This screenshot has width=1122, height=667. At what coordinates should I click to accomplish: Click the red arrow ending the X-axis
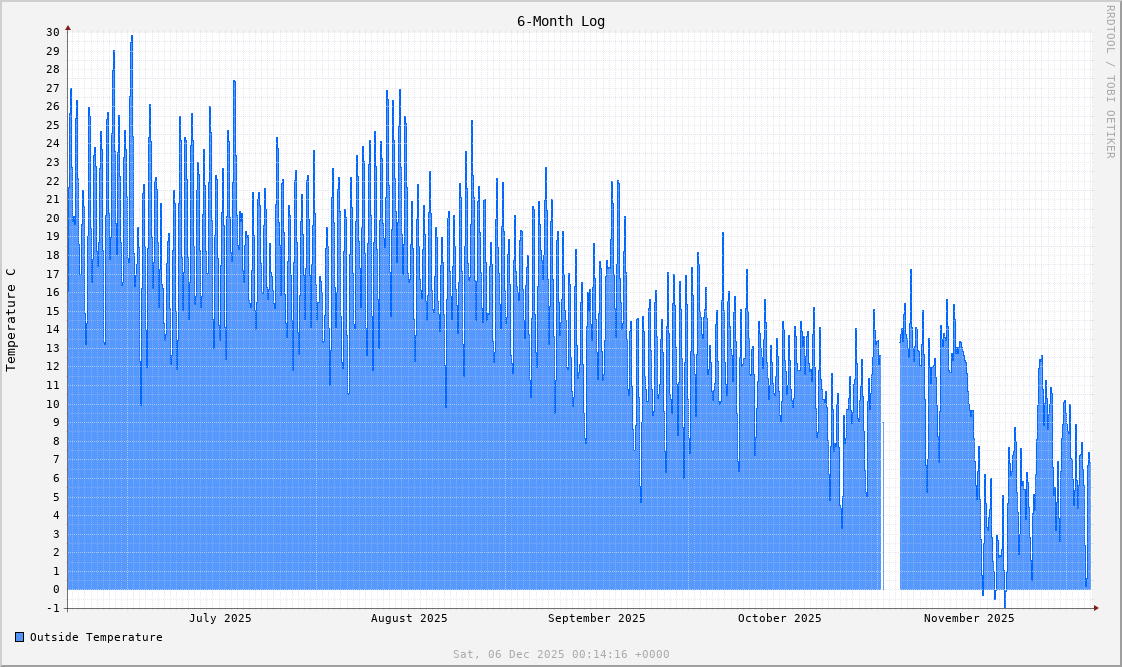click(x=1093, y=604)
